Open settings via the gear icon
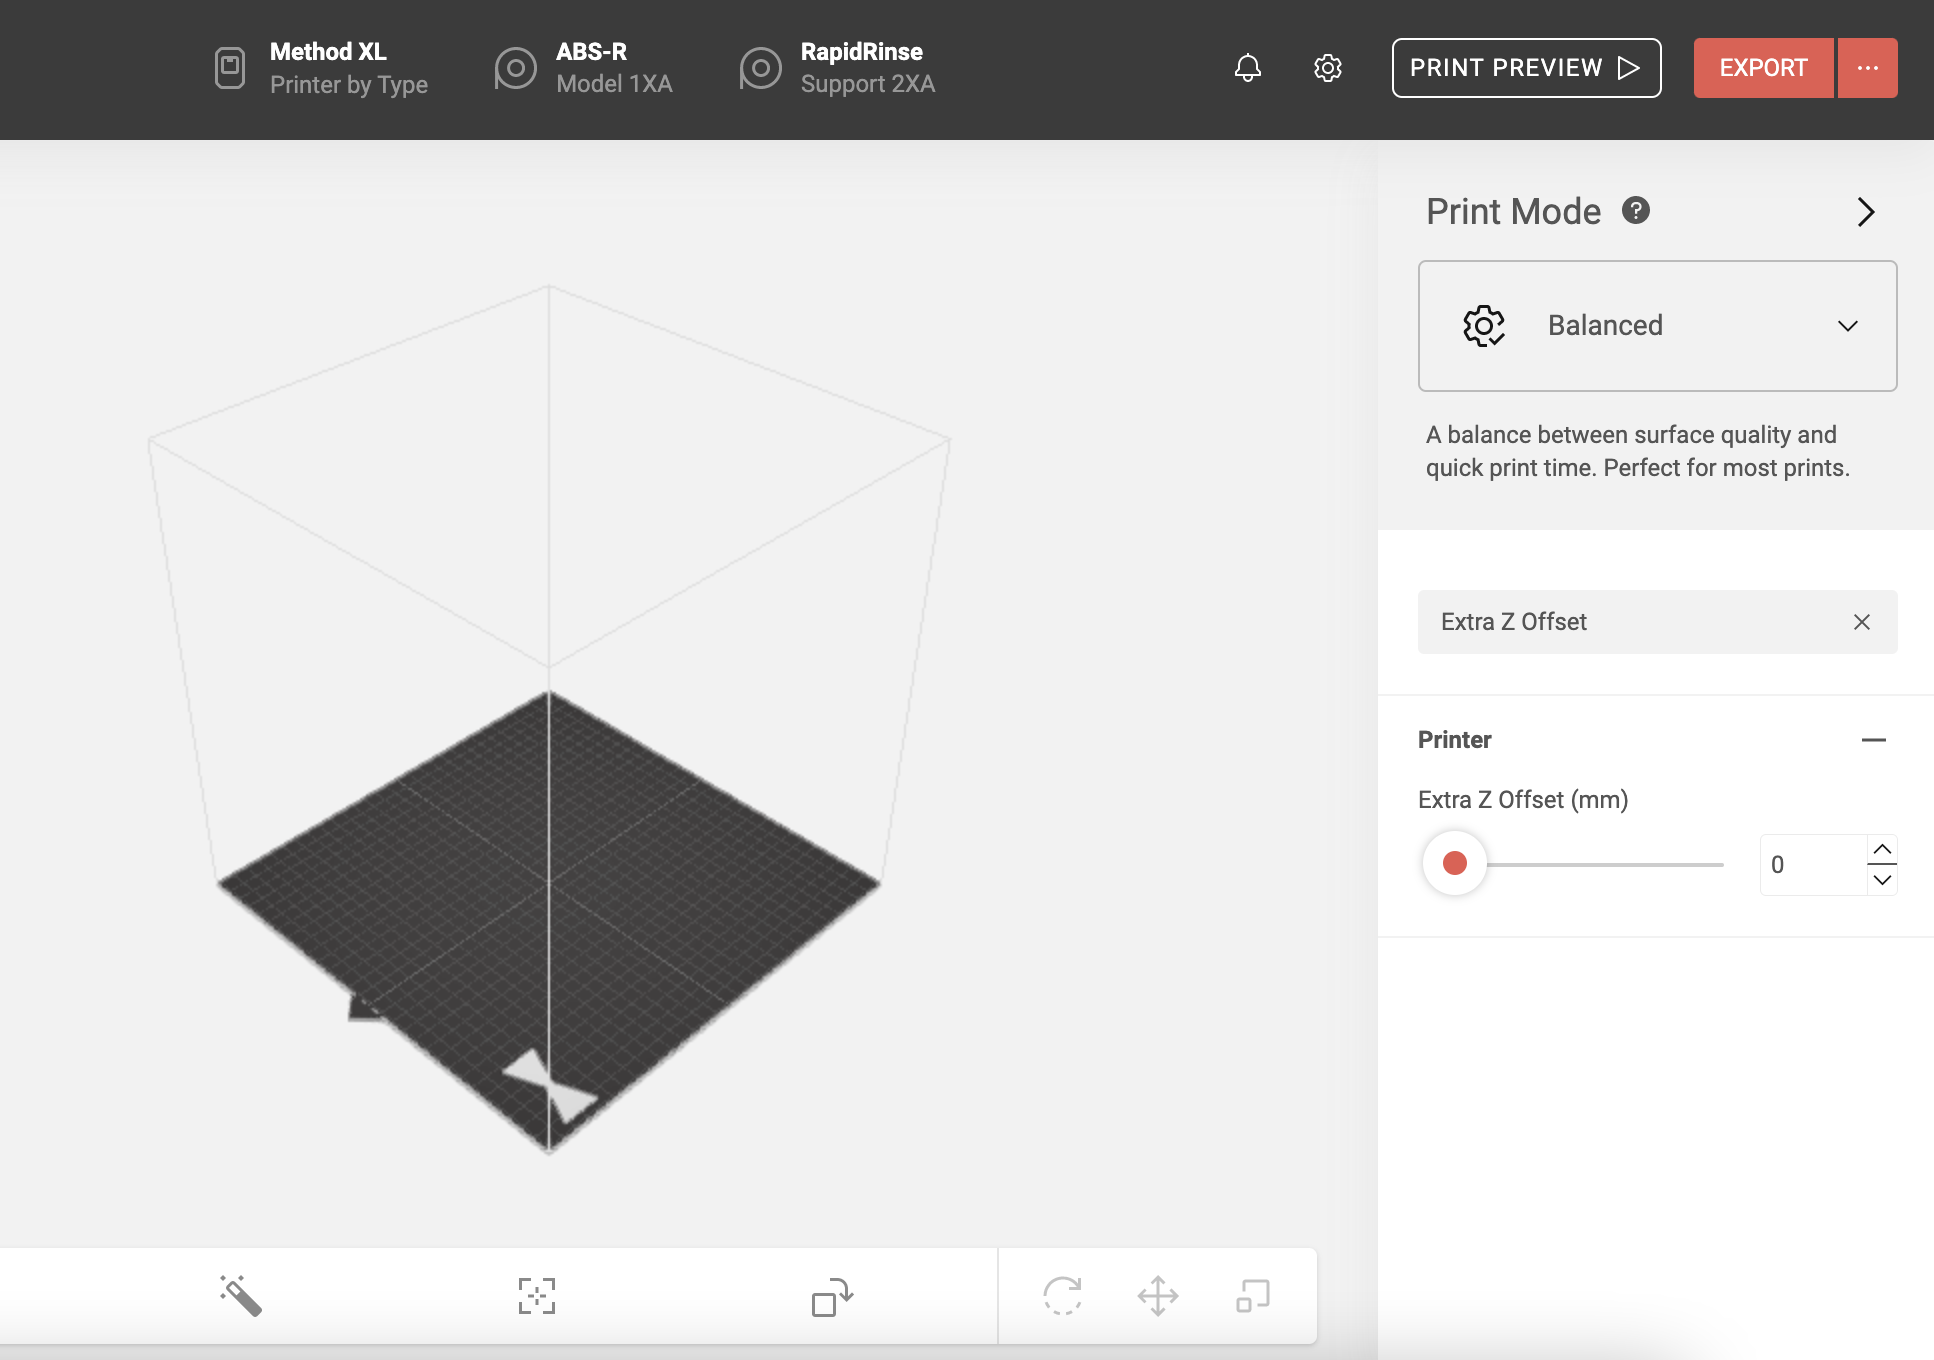Image resolution: width=1934 pixels, height=1360 pixels. 1327,68
